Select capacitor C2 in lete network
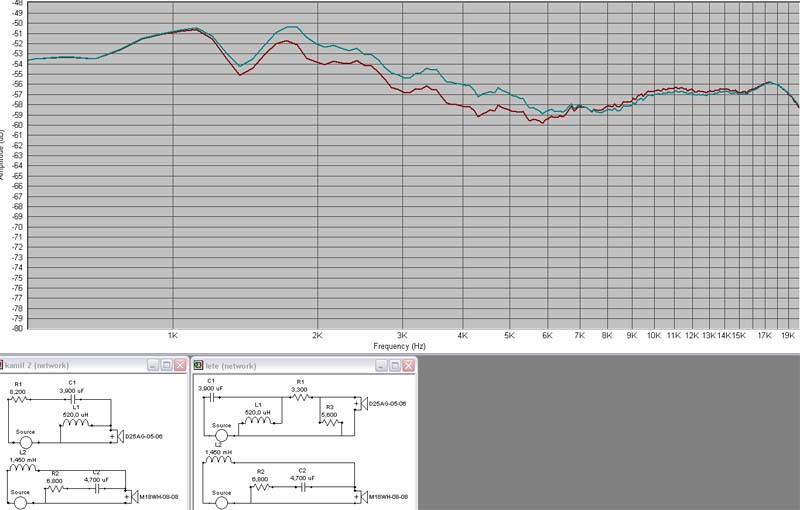 tap(303, 488)
